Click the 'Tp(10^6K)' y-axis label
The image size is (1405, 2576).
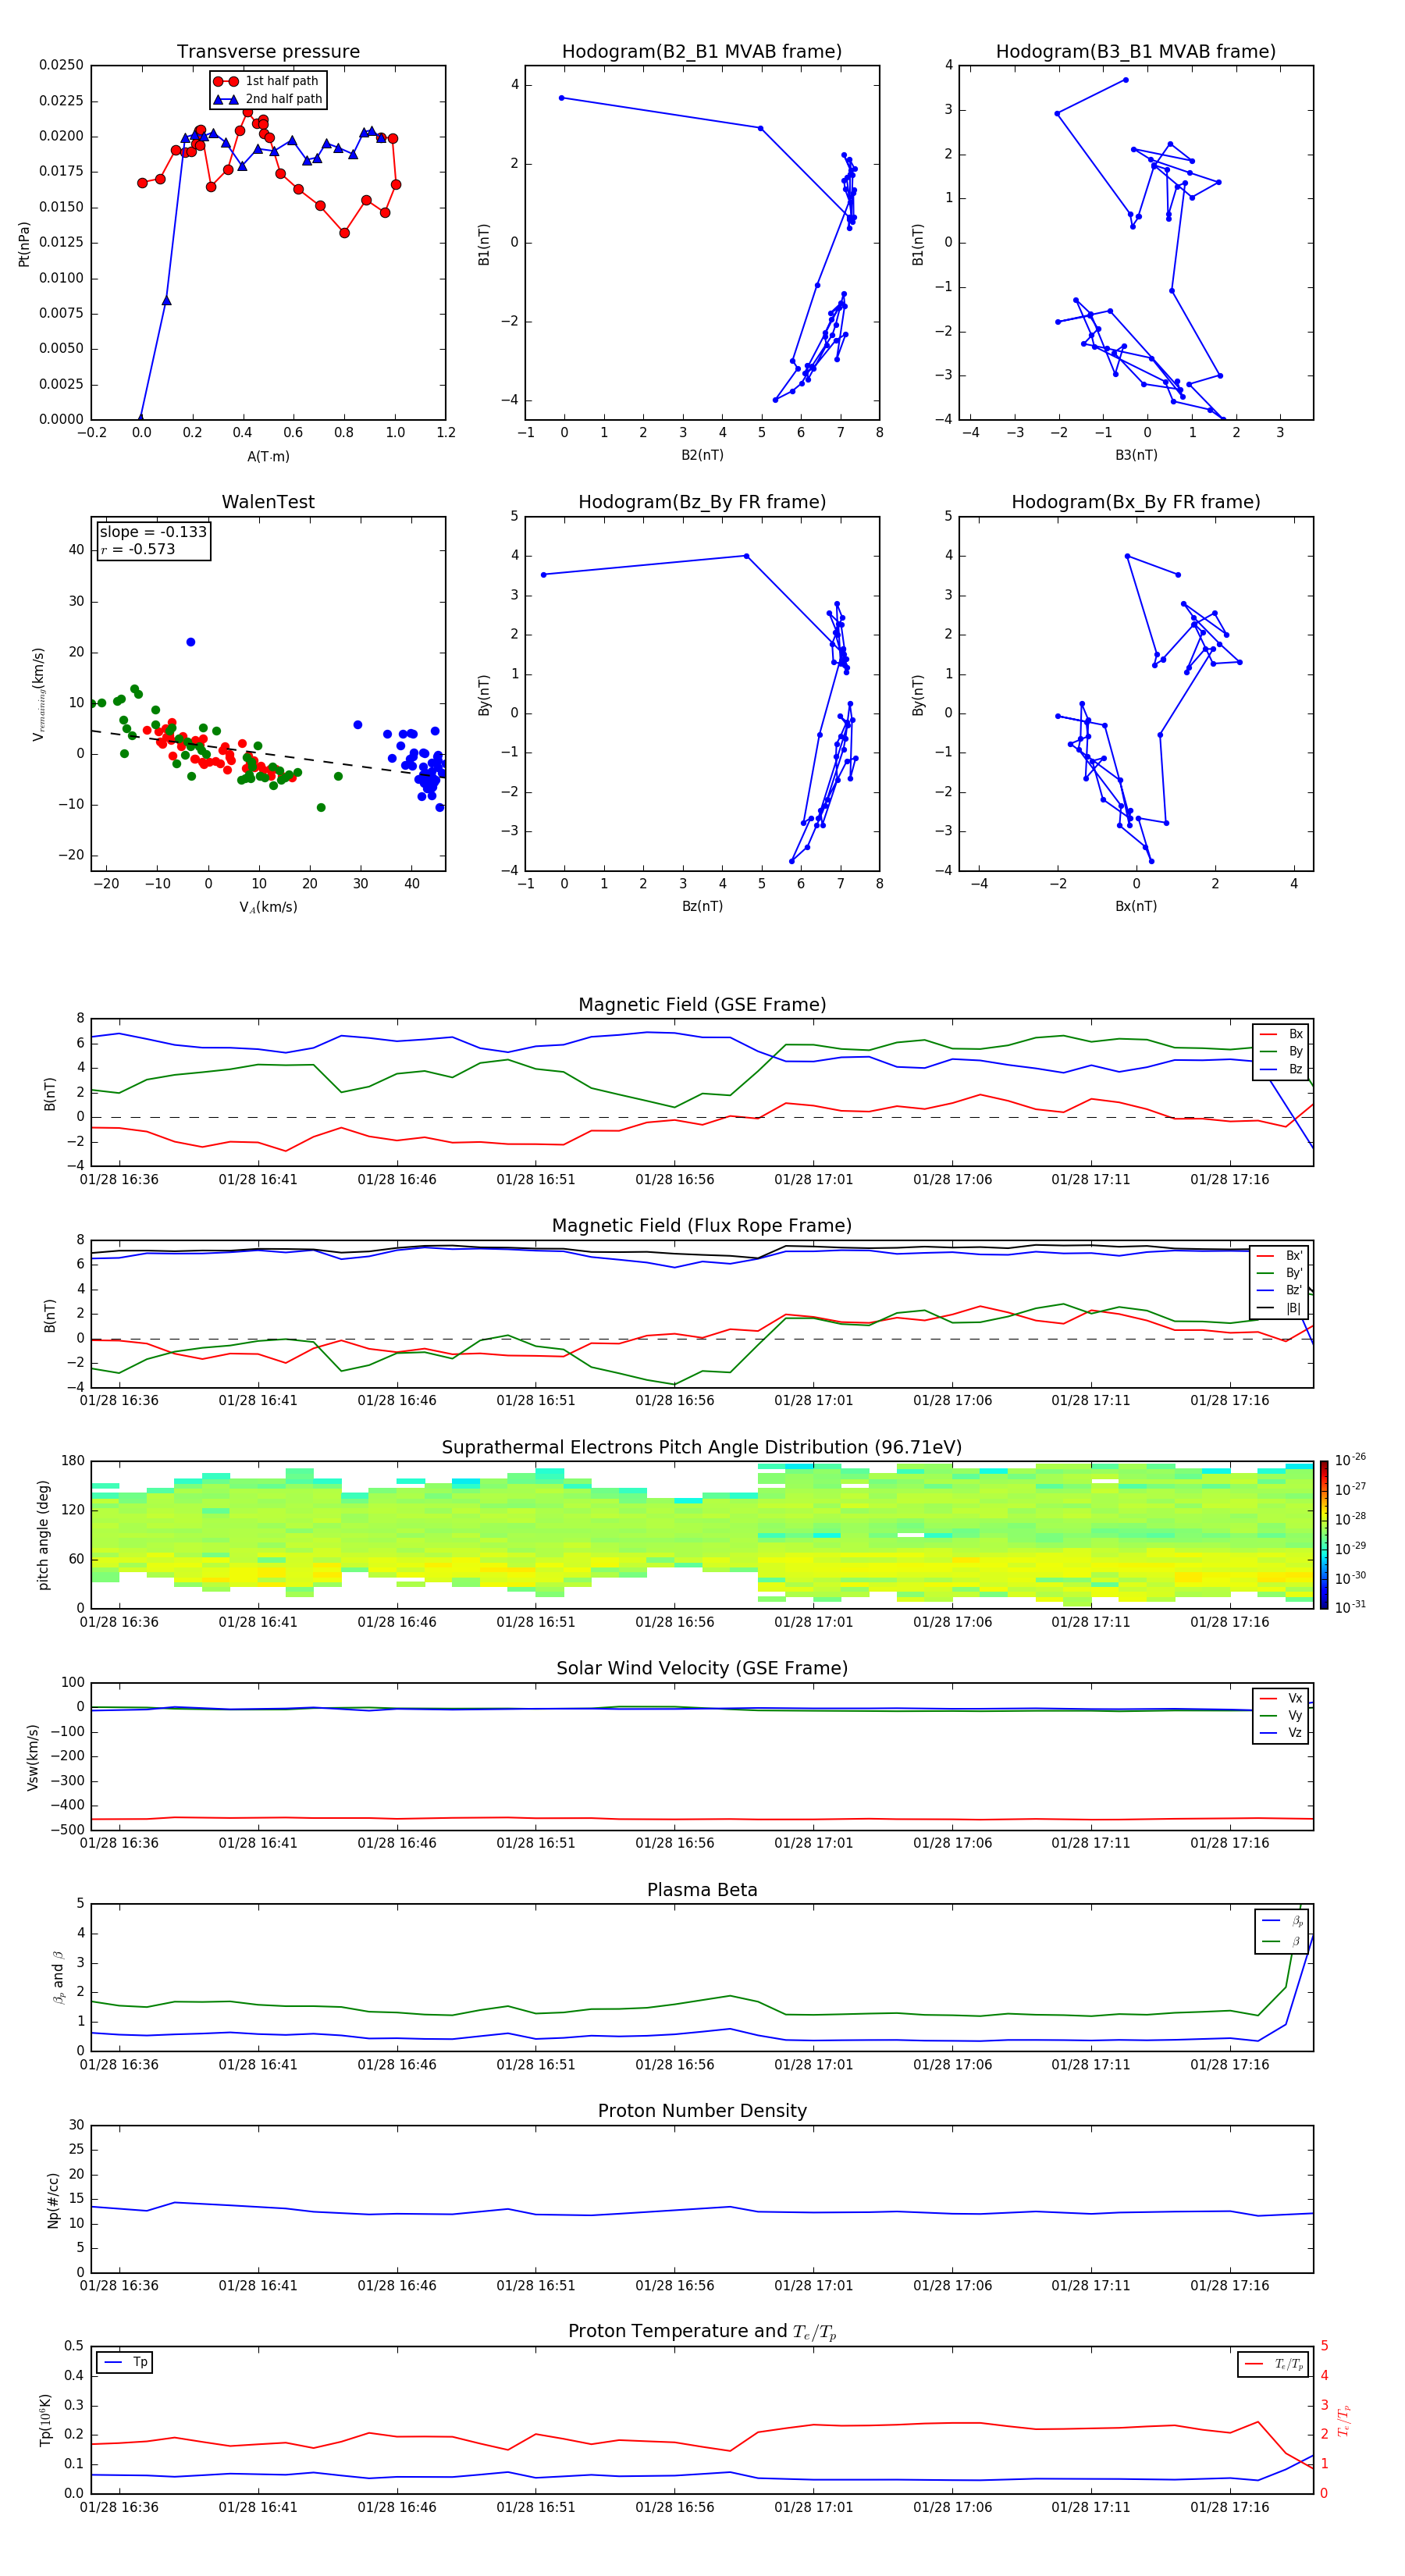45,2420
